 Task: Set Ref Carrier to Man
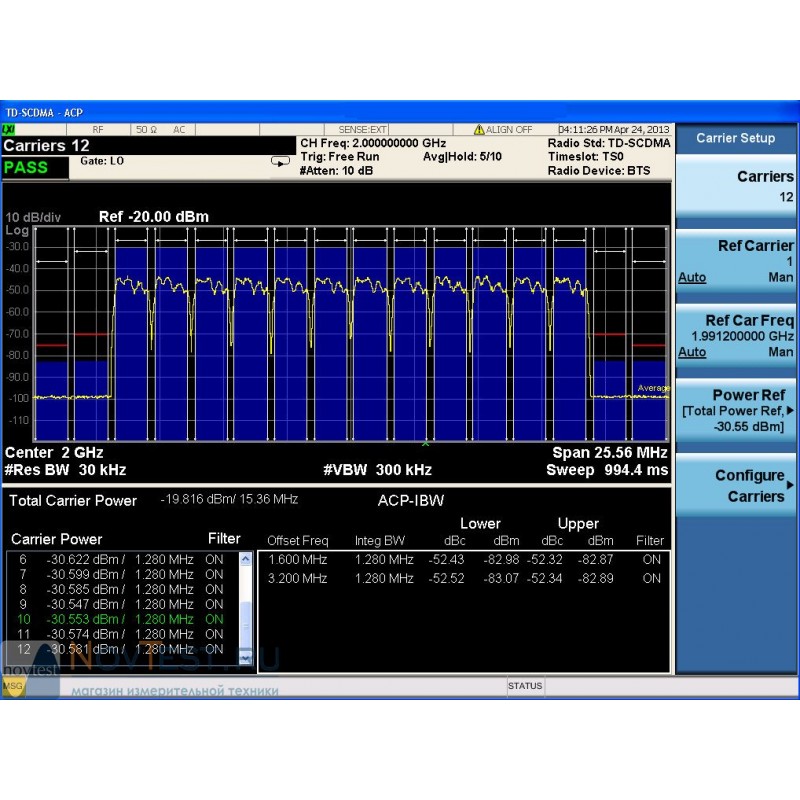pos(781,278)
